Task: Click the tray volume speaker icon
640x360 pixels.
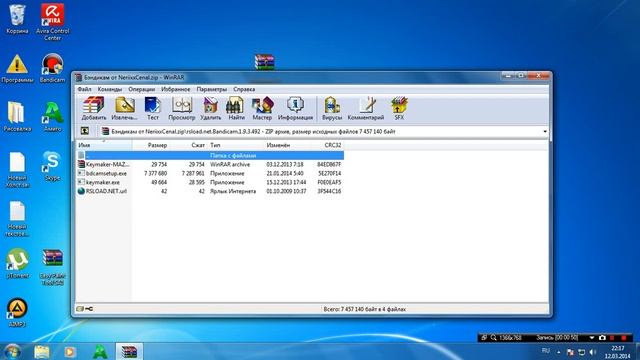Action: (x=593, y=352)
